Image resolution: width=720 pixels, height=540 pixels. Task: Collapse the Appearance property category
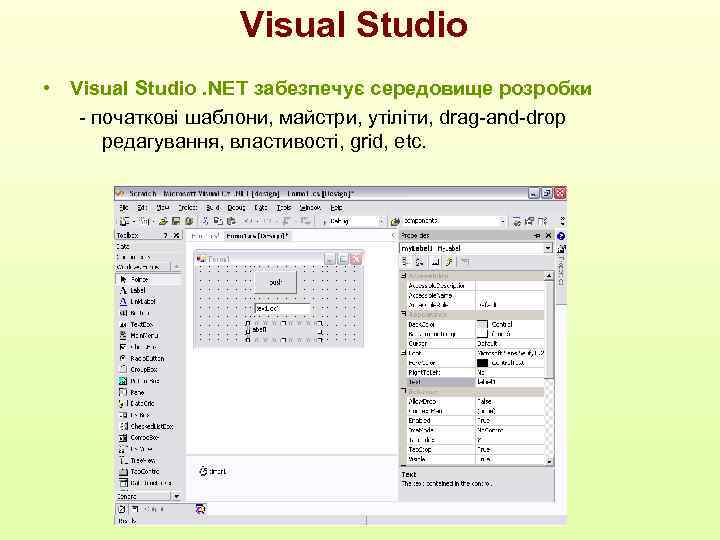pos(404,314)
